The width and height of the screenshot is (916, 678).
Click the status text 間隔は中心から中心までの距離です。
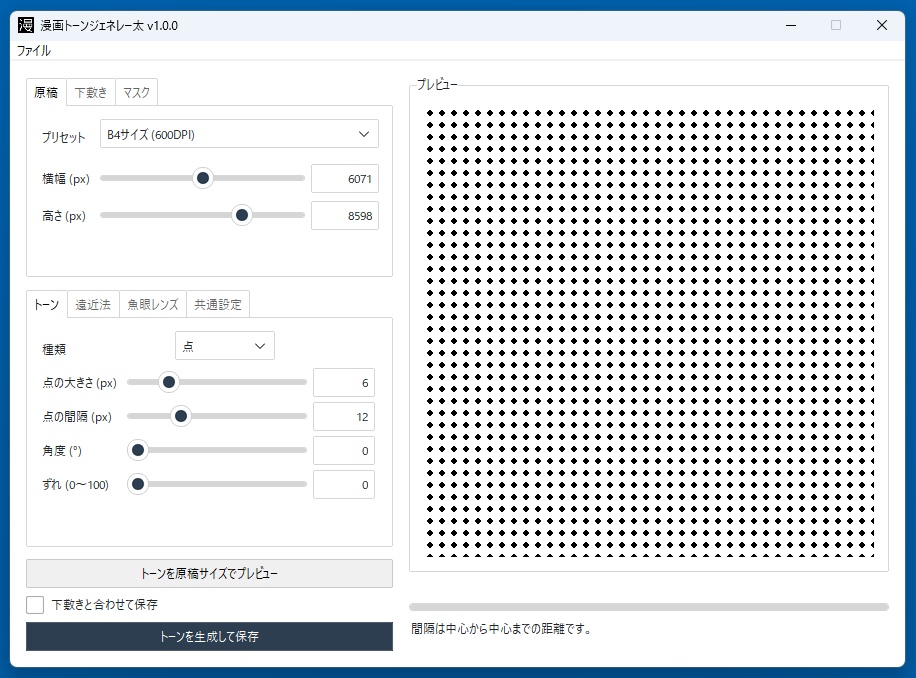coord(502,629)
